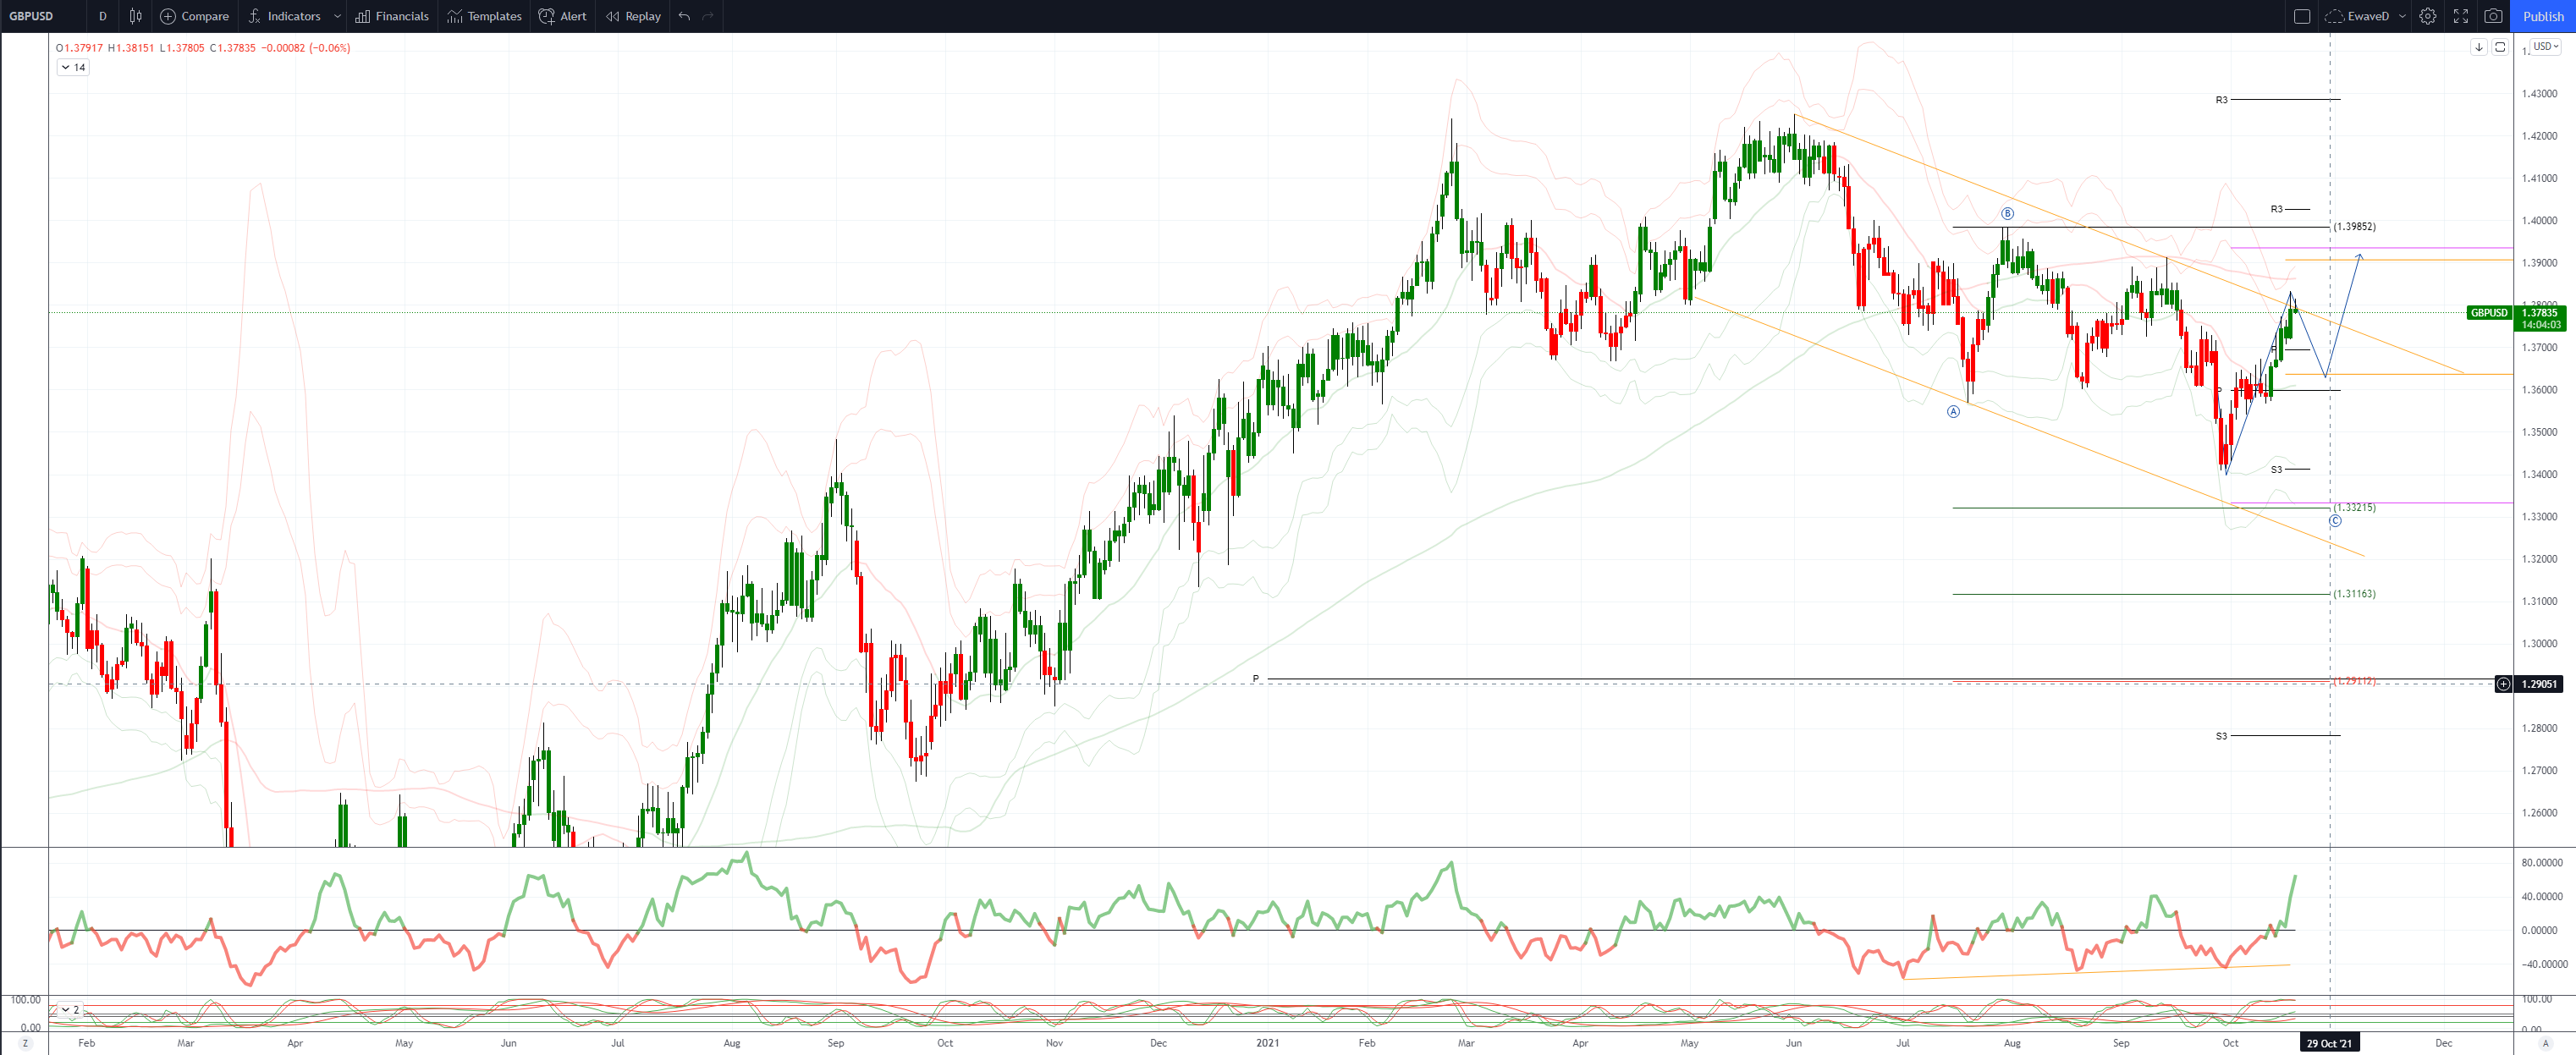Expand the favorite indicators dropdown arrow
The width and height of the screenshot is (2576, 1055).
click(x=337, y=16)
